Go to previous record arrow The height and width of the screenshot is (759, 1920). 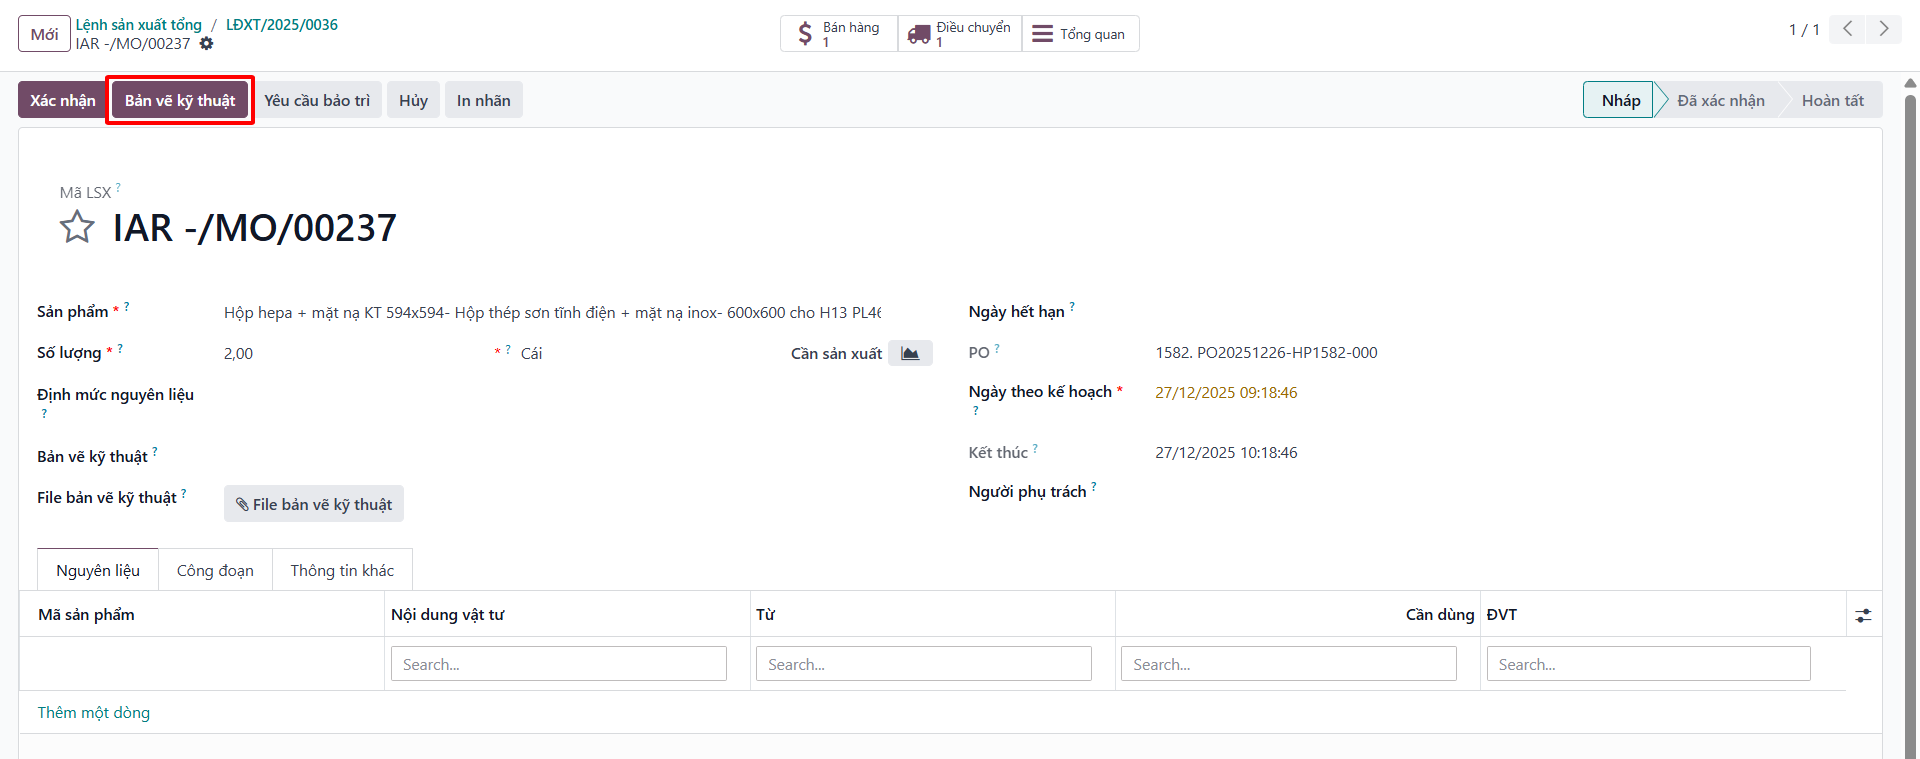click(1847, 29)
